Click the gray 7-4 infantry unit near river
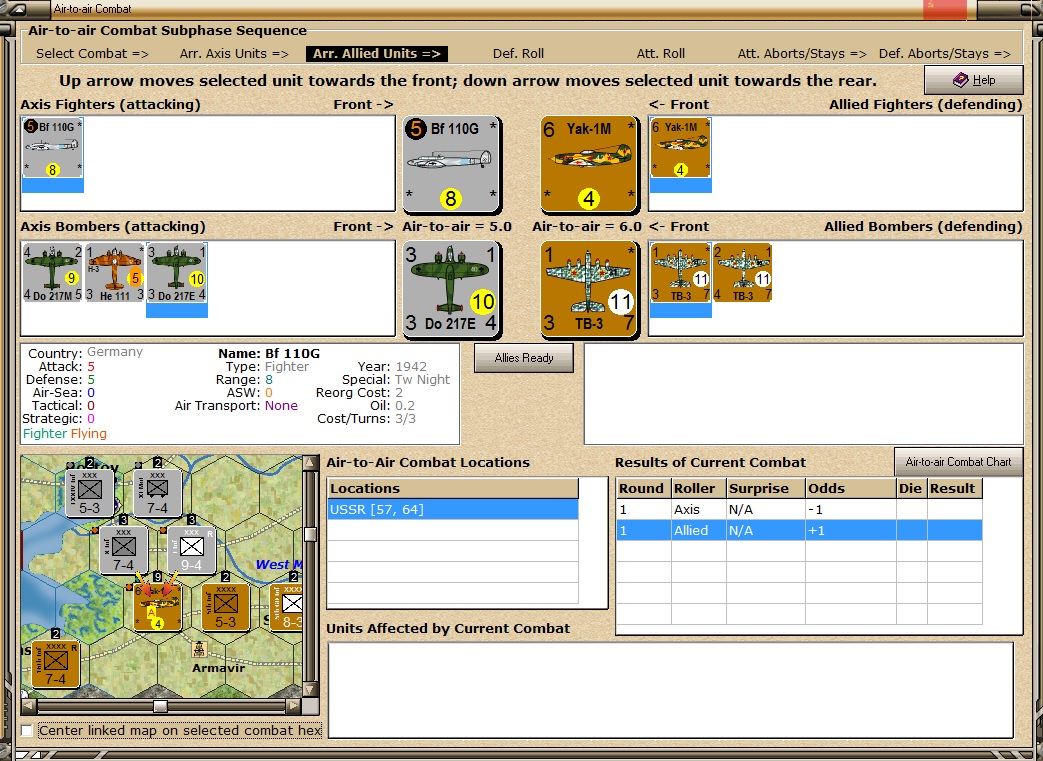1043x761 pixels. pyautogui.click(x=124, y=550)
